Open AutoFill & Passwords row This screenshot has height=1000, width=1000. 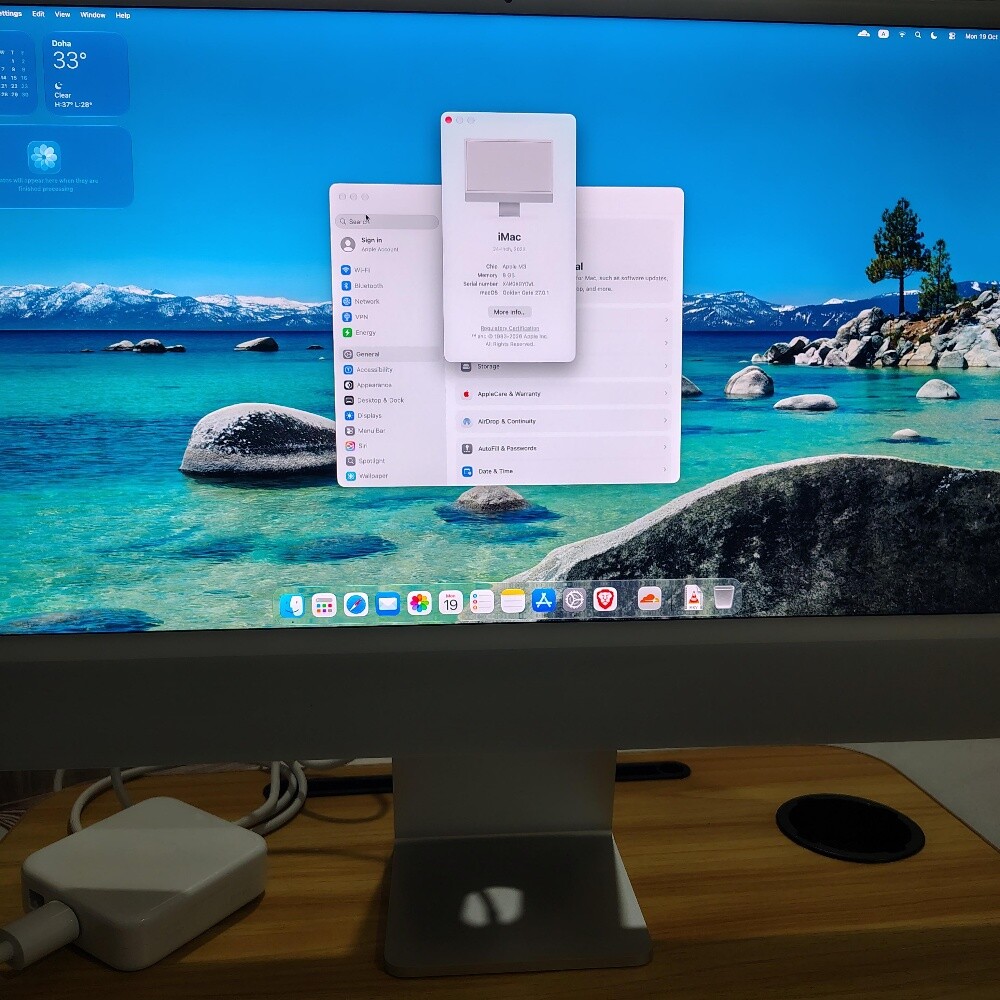(564, 448)
